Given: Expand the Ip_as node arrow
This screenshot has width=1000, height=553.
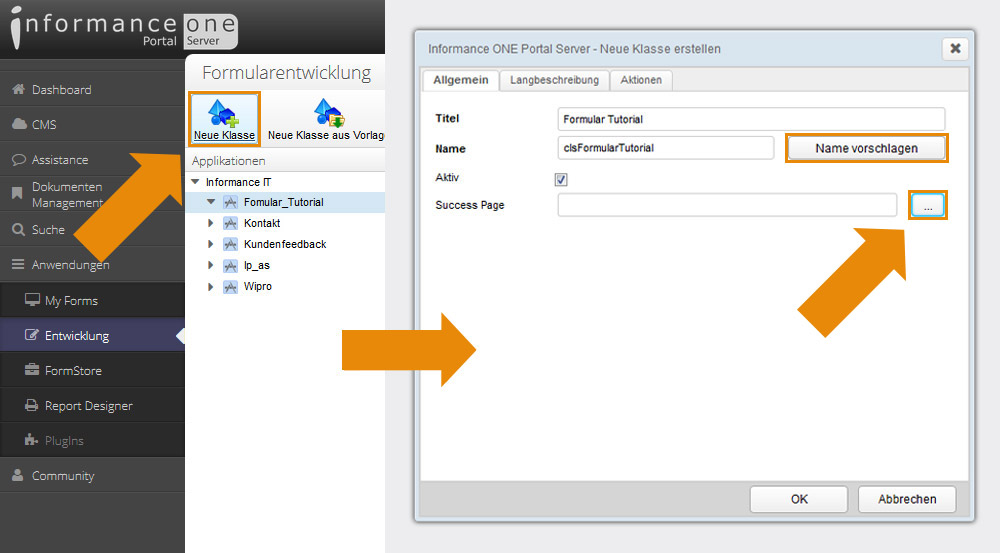Looking at the screenshot, I should pos(210,265).
